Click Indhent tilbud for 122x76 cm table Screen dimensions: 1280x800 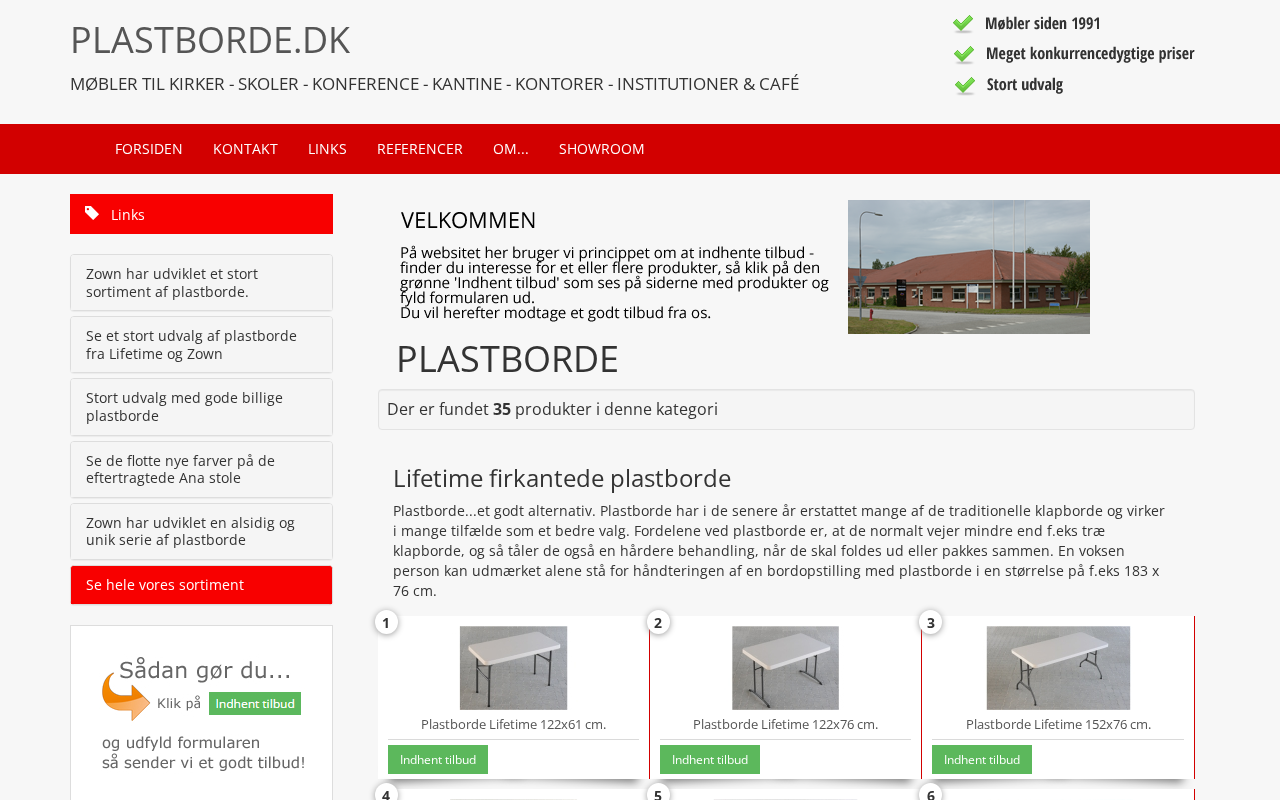point(710,759)
